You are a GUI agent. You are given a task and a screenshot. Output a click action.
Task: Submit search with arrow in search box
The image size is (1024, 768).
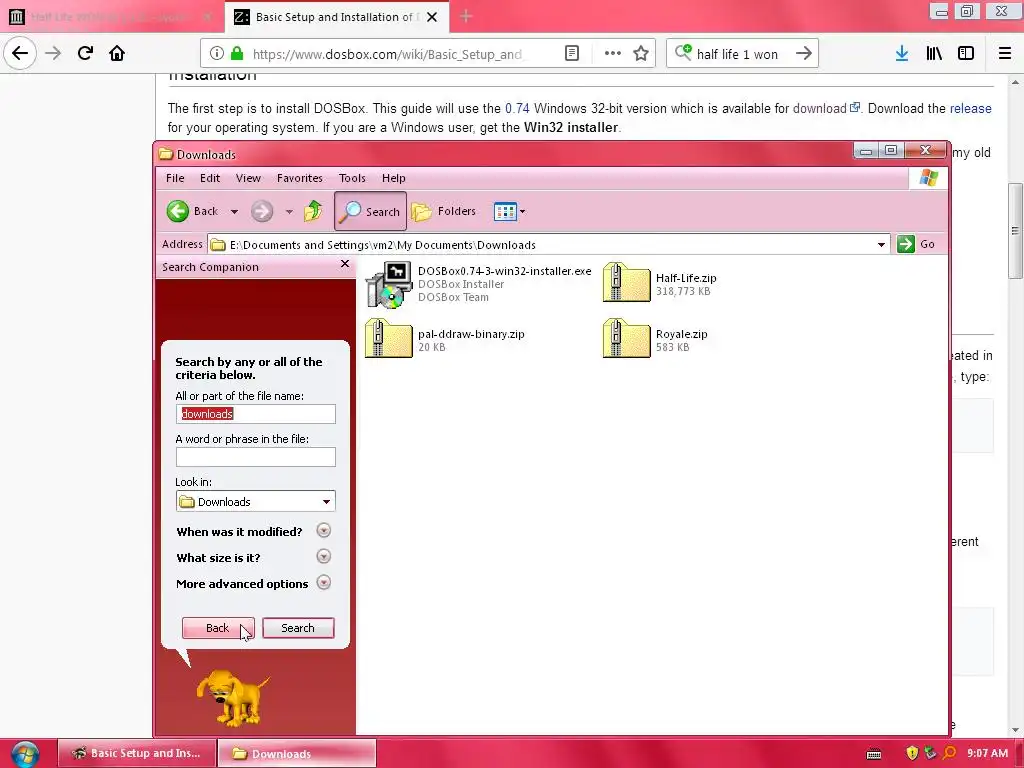(x=804, y=53)
